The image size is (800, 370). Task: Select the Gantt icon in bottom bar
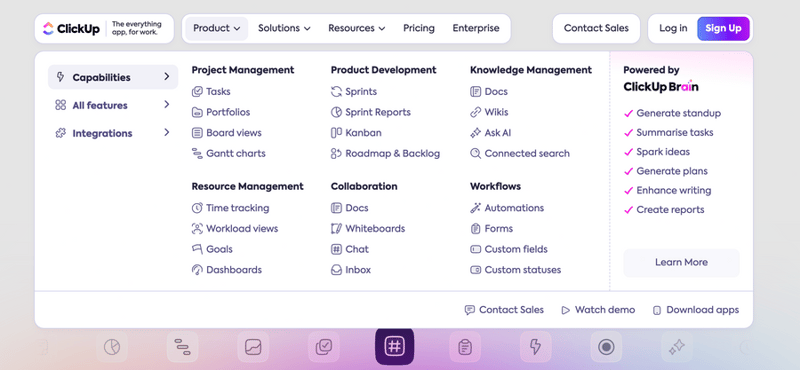pos(182,347)
